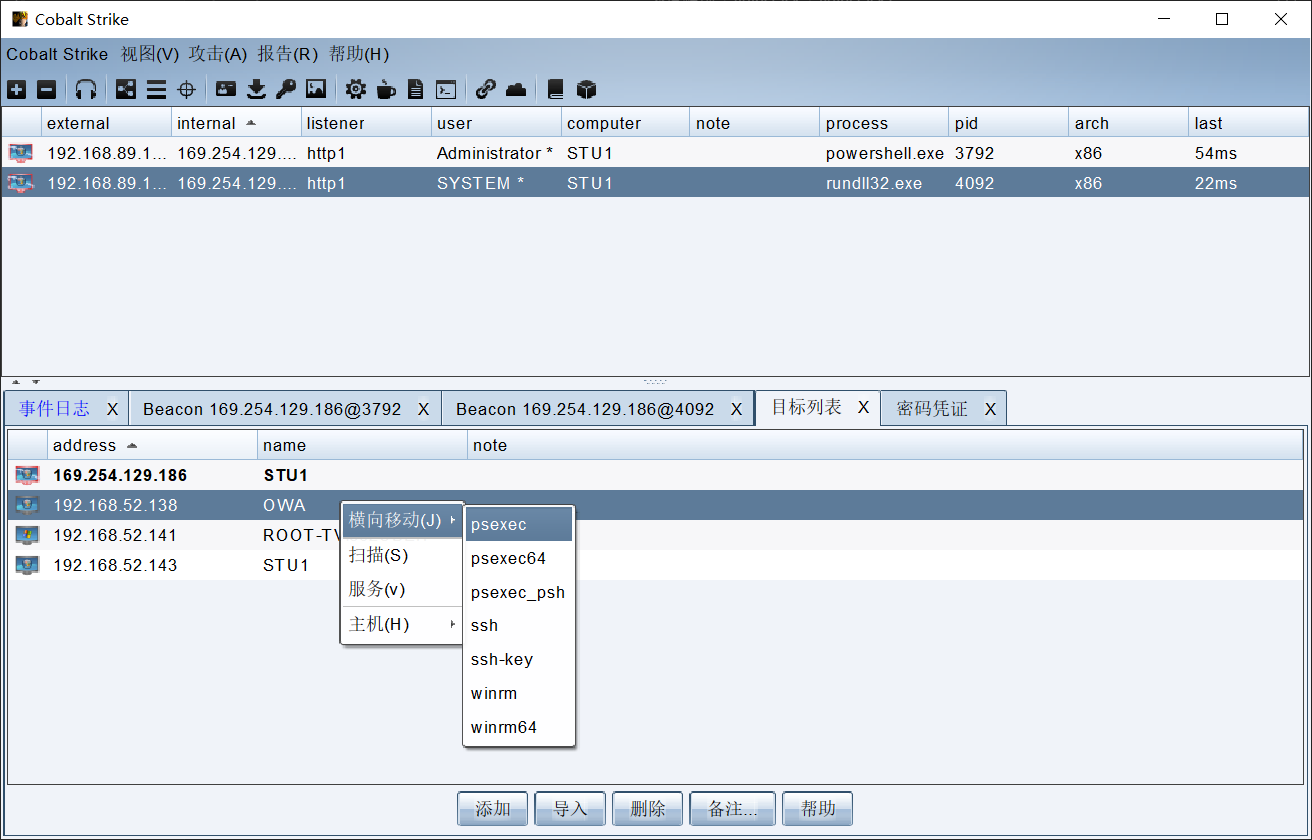Select target 169.254.129.186 row
This screenshot has width=1312, height=840.
[656, 475]
